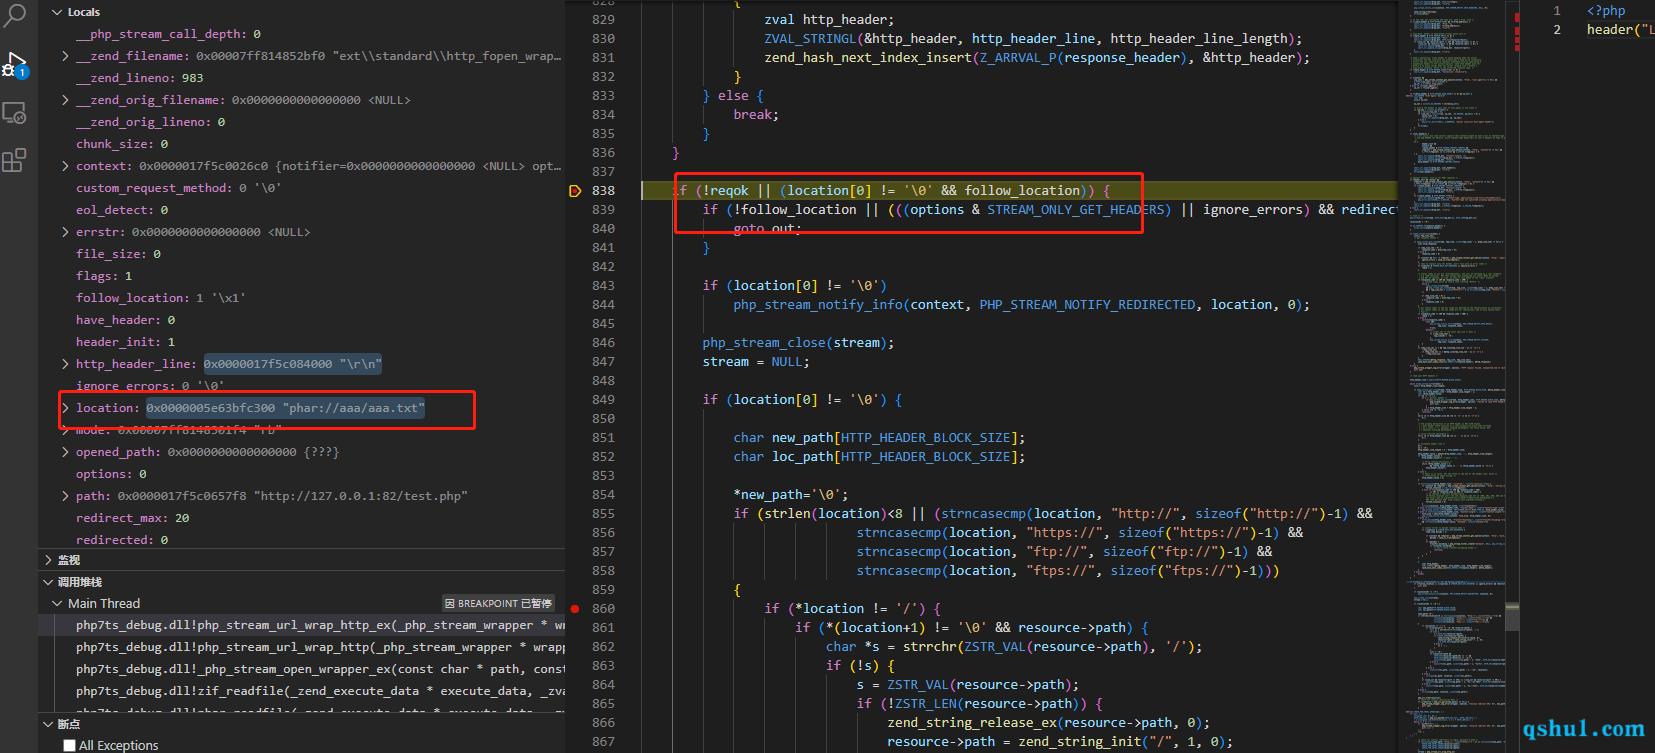Select the flags: 1 variable row
1655x753 pixels.
coord(301,276)
